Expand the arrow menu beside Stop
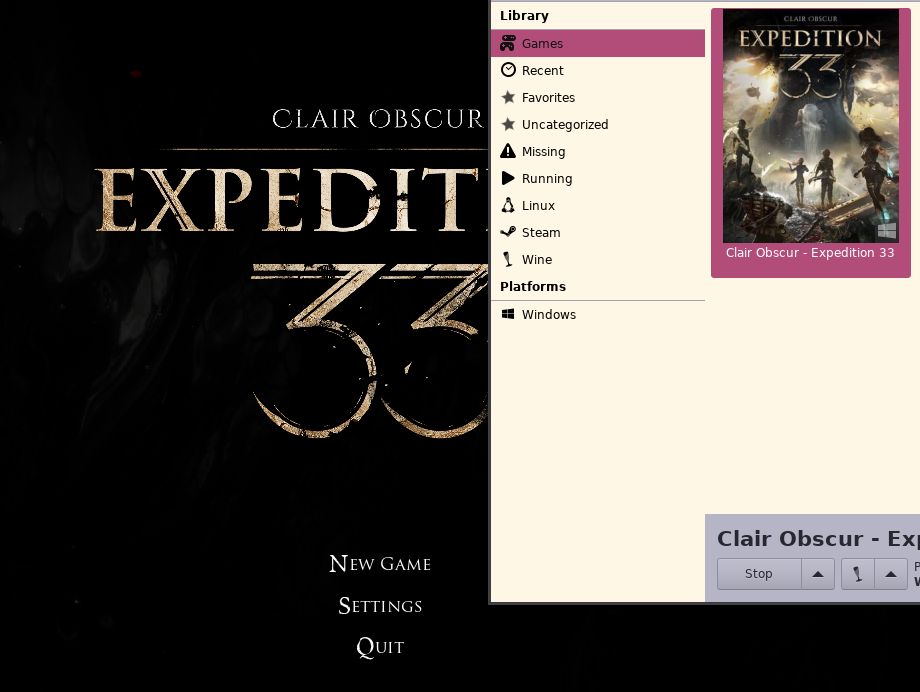The height and width of the screenshot is (692, 920). tap(818, 574)
